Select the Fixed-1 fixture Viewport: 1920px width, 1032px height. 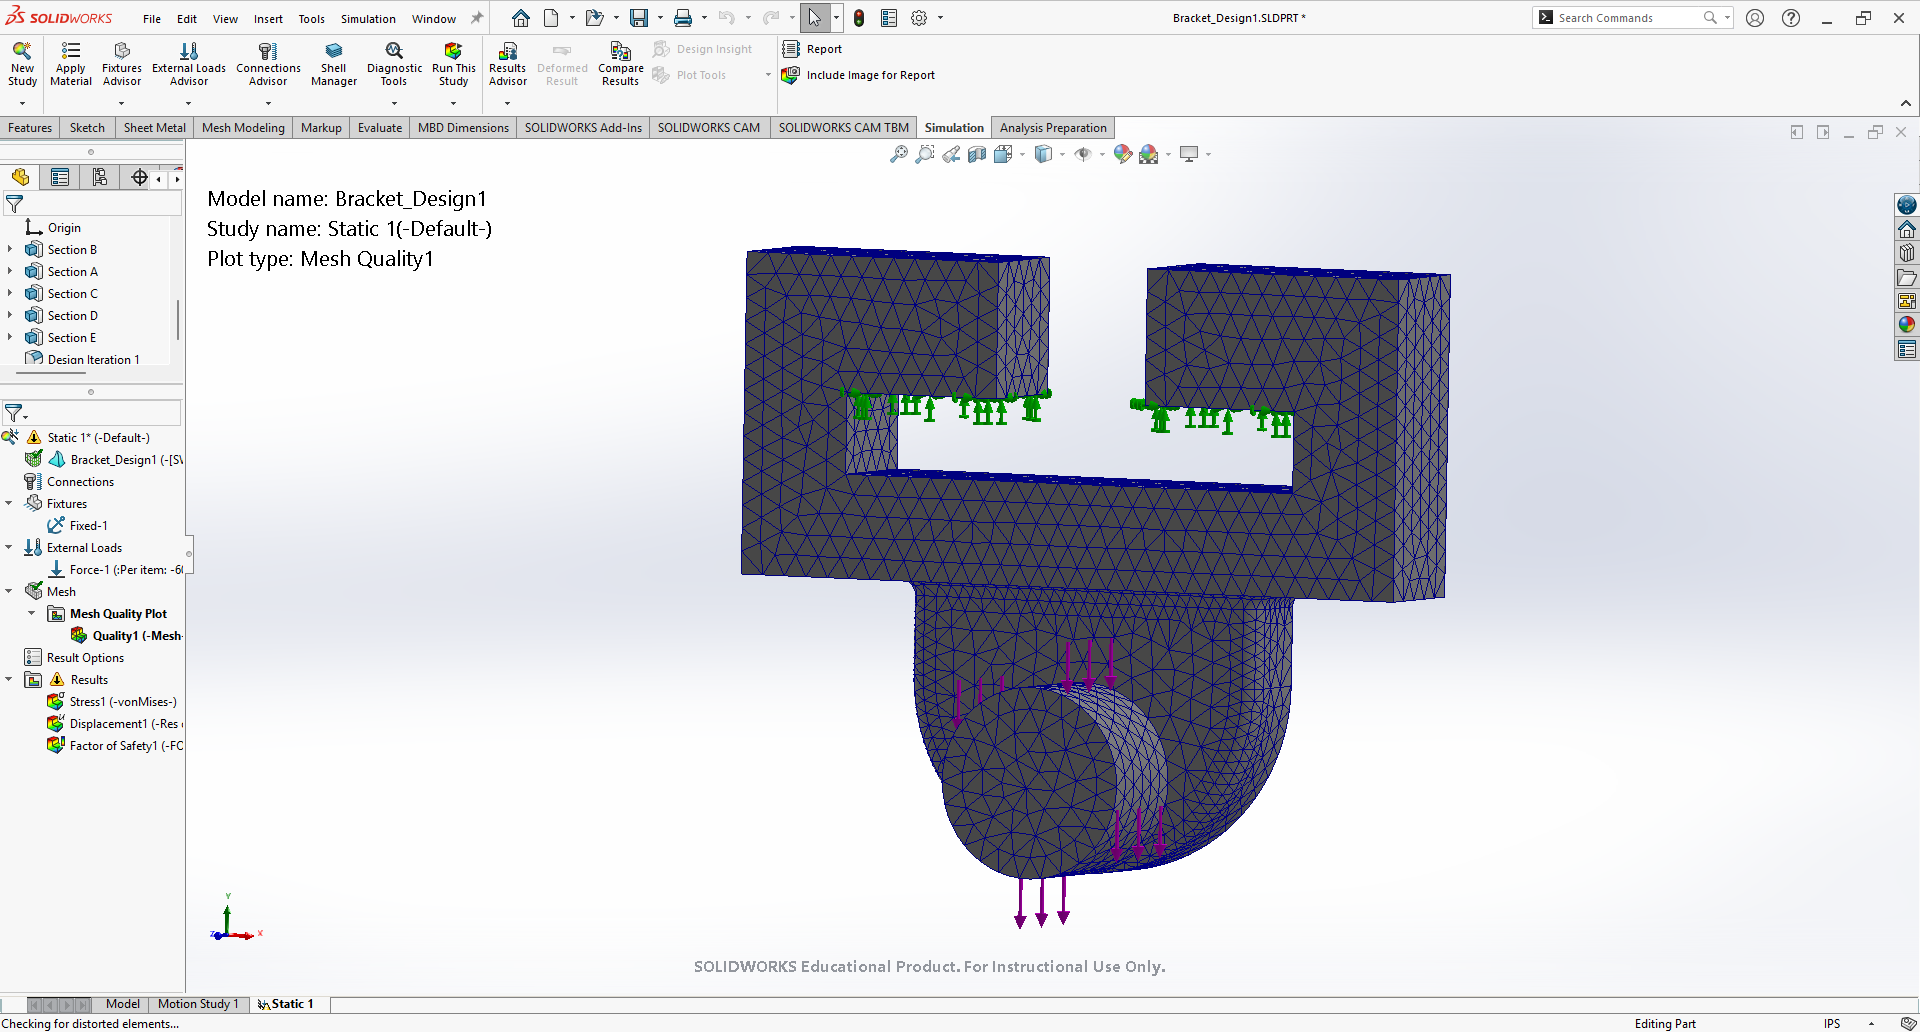(x=78, y=526)
